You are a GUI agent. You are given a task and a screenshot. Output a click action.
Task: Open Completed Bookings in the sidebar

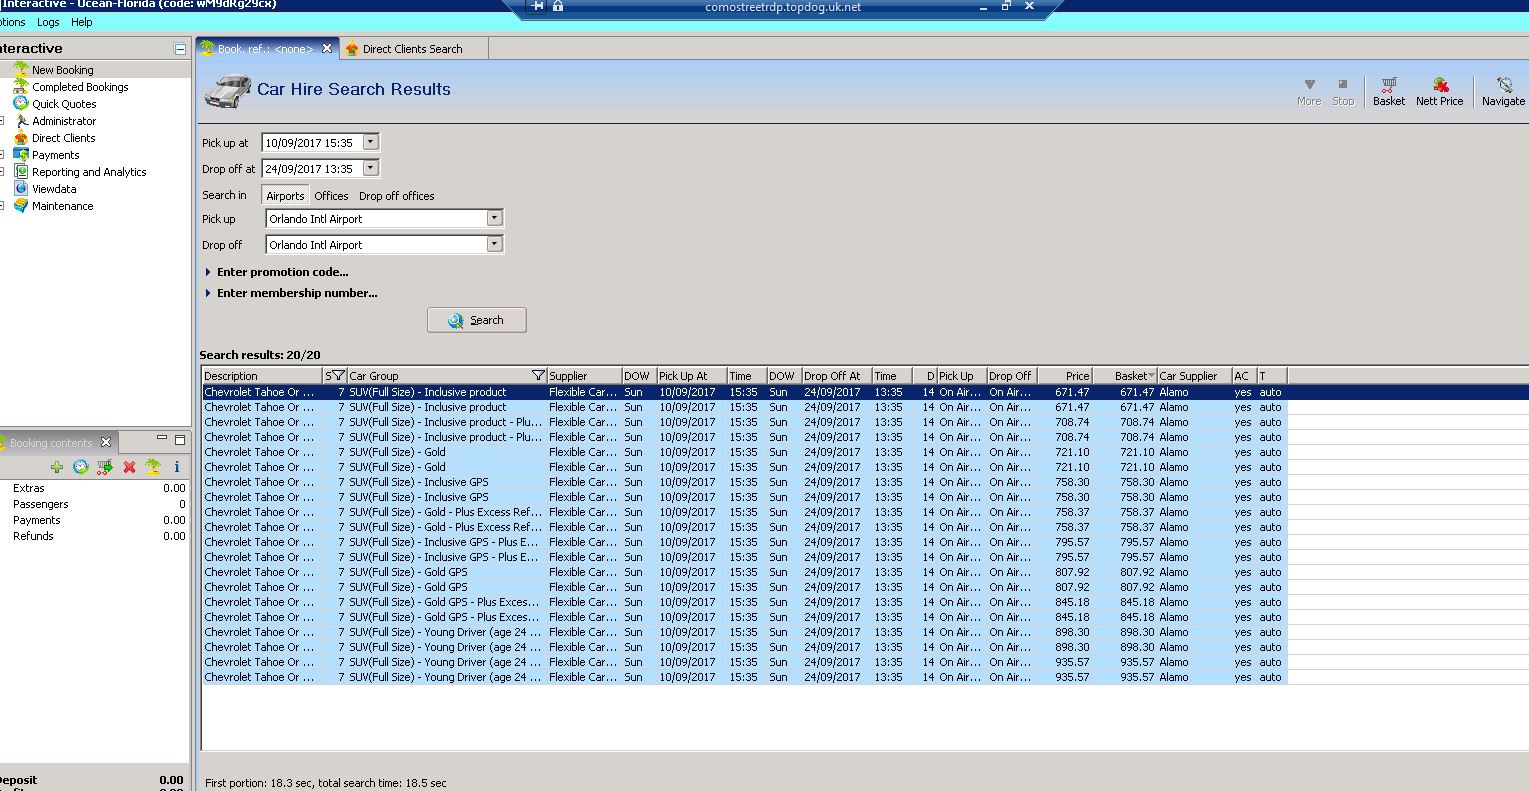(80, 87)
